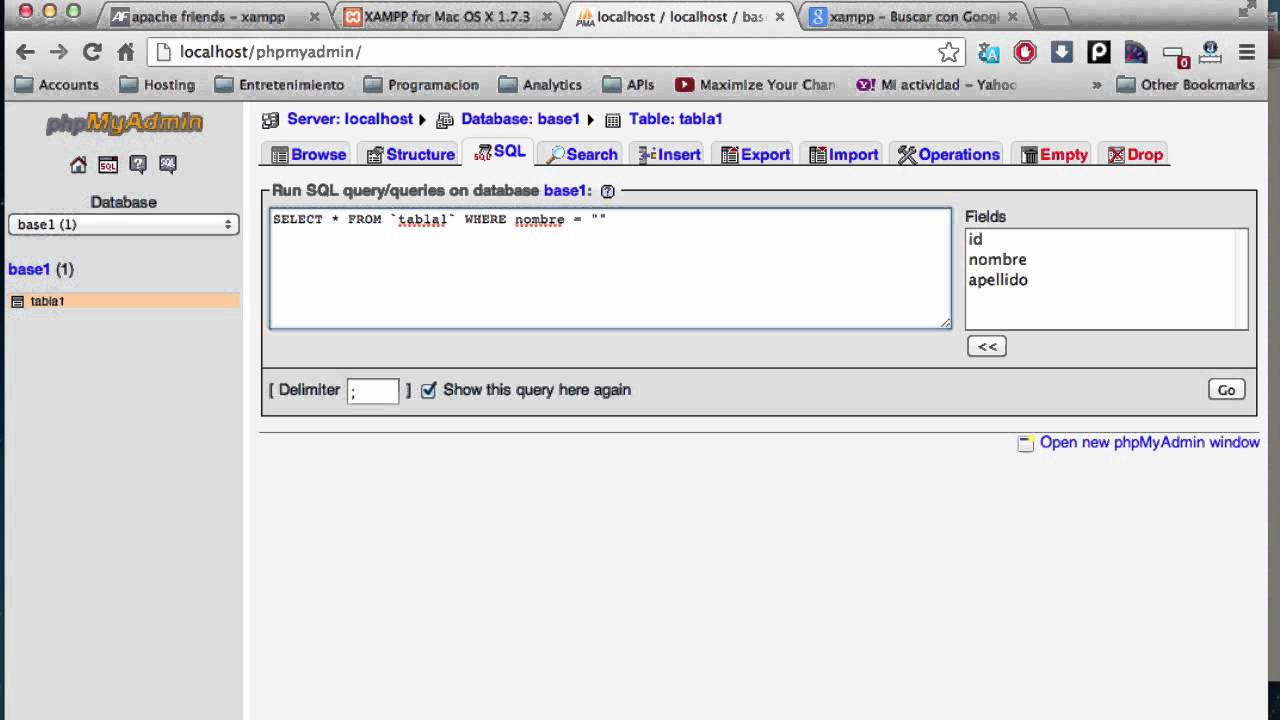Open the Hosting bookmarks folder
The height and width of the screenshot is (720, 1280).
[x=157, y=85]
